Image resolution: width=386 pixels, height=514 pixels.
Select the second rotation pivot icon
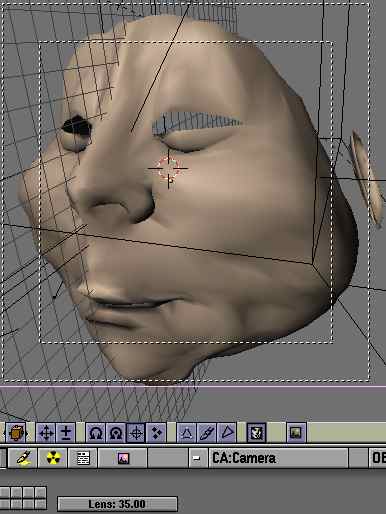(116, 433)
